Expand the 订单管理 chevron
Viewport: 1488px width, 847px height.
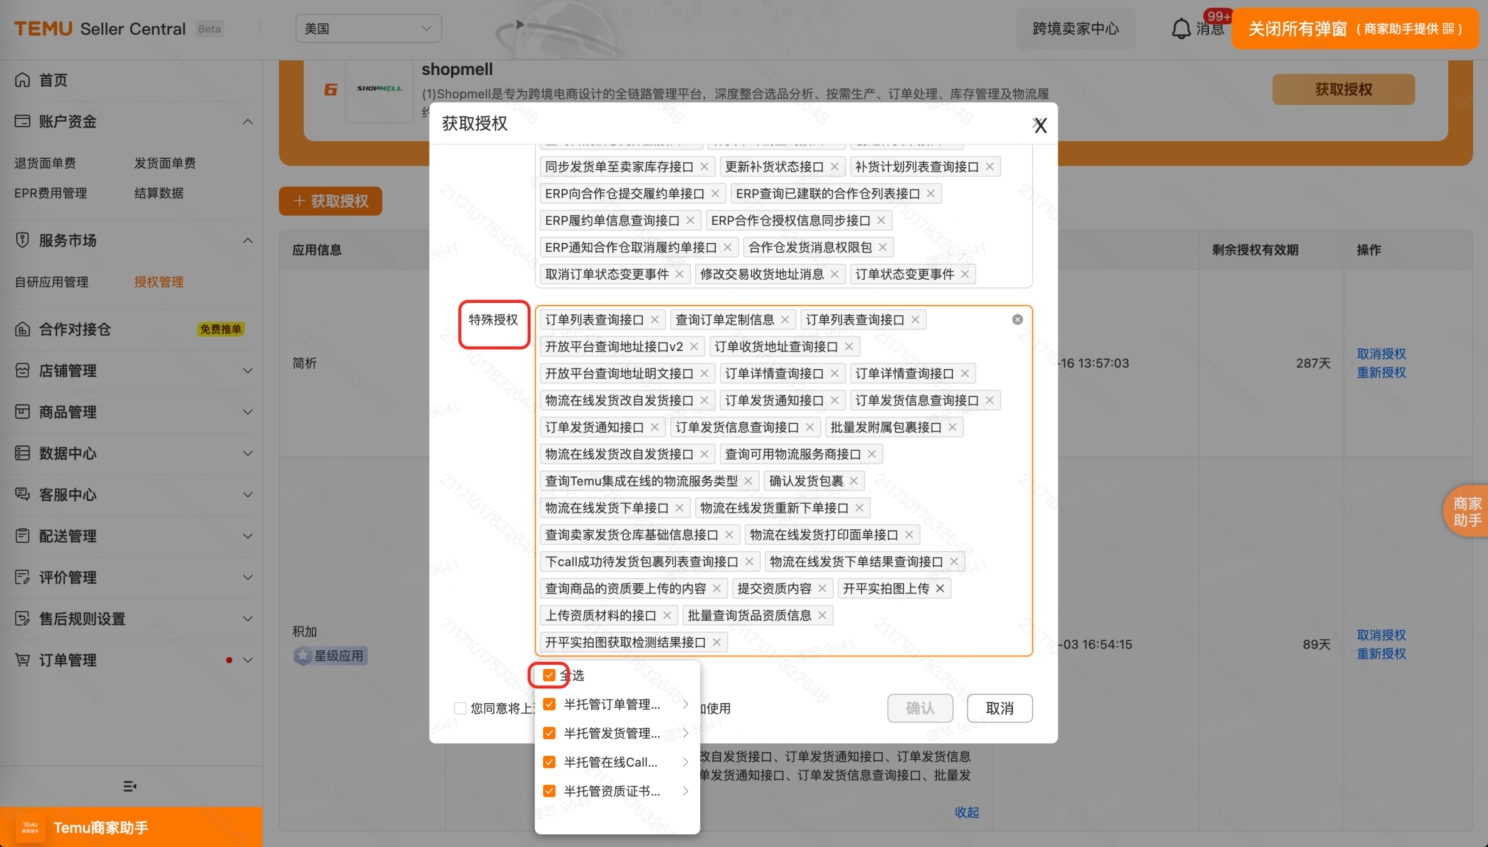pyautogui.click(x=247, y=660)
